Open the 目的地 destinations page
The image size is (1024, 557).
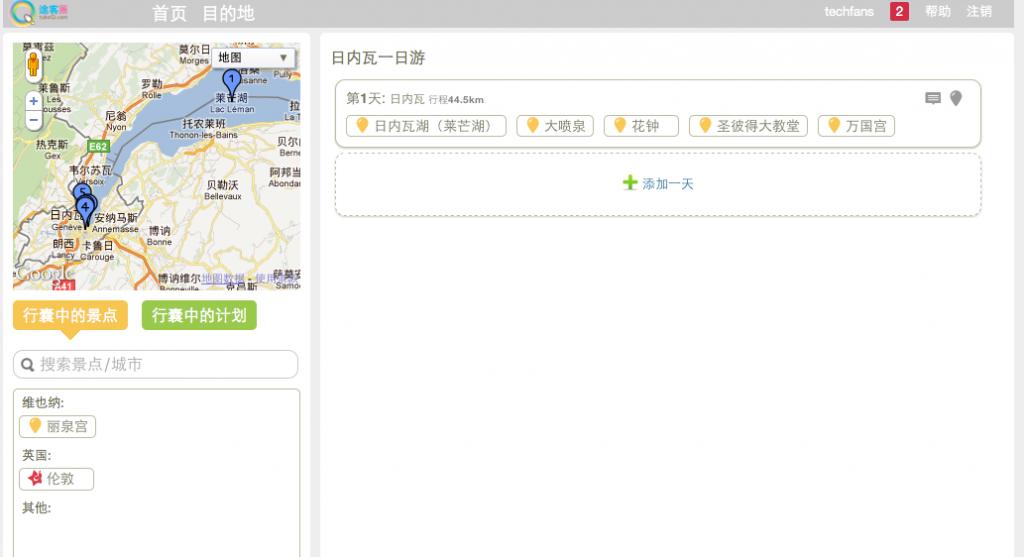tap(228, 13)
